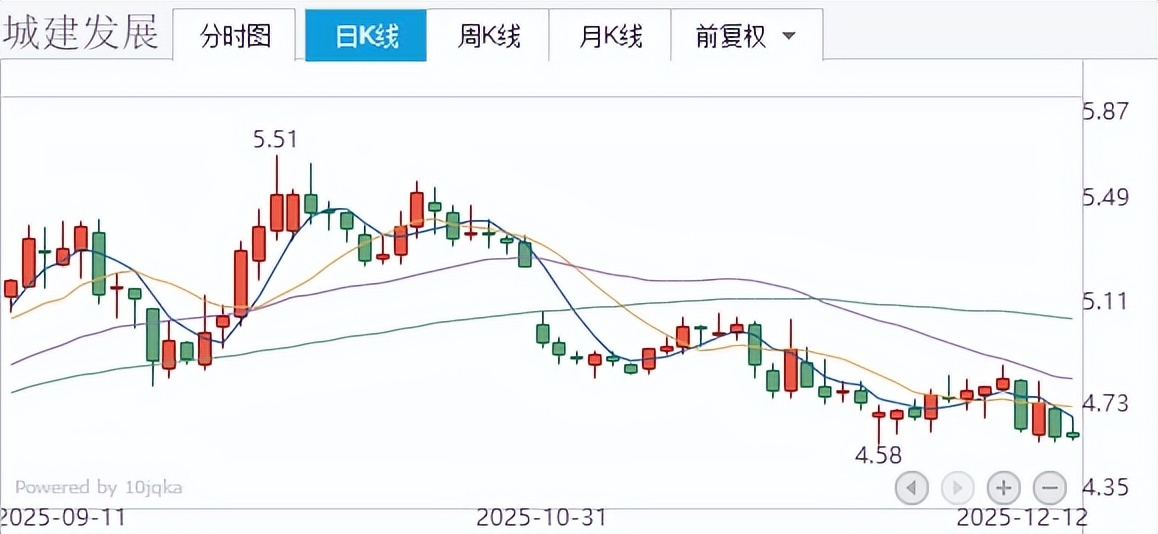Open the 周K线 weekly chart tab
This screenshot has height=534, width=1158.
[489, 37]
